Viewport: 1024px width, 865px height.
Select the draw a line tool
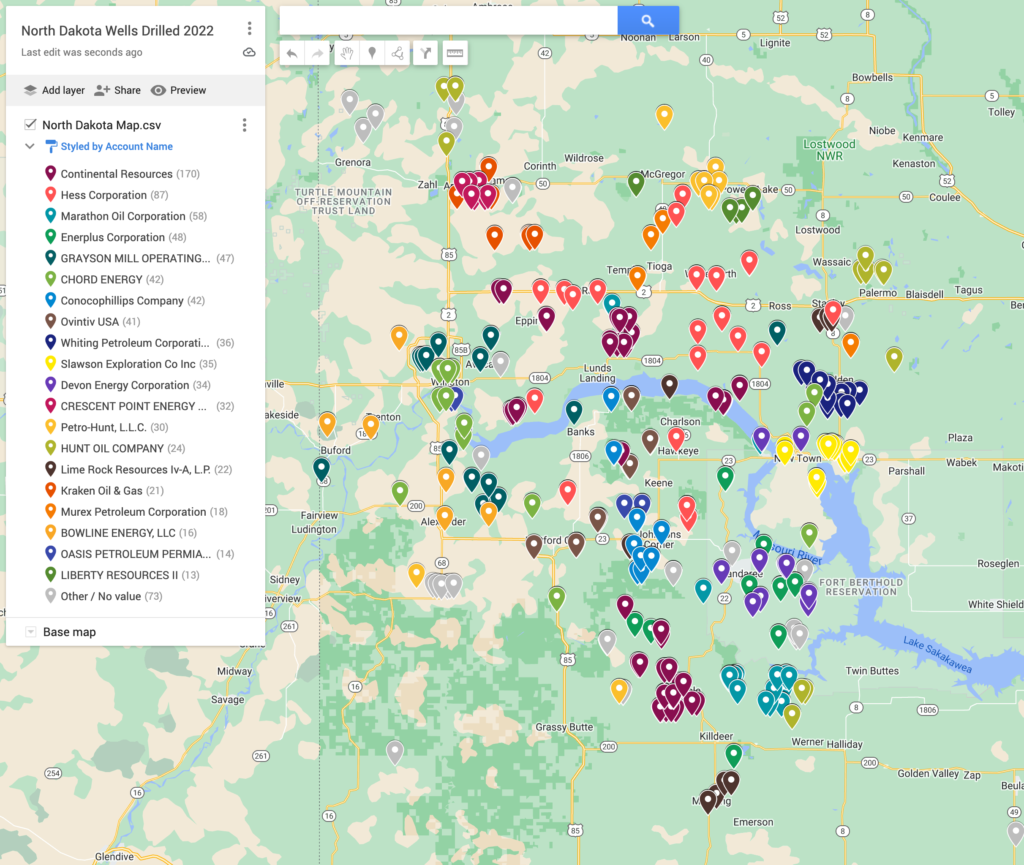pyautogui.click(x=398, y=54)
